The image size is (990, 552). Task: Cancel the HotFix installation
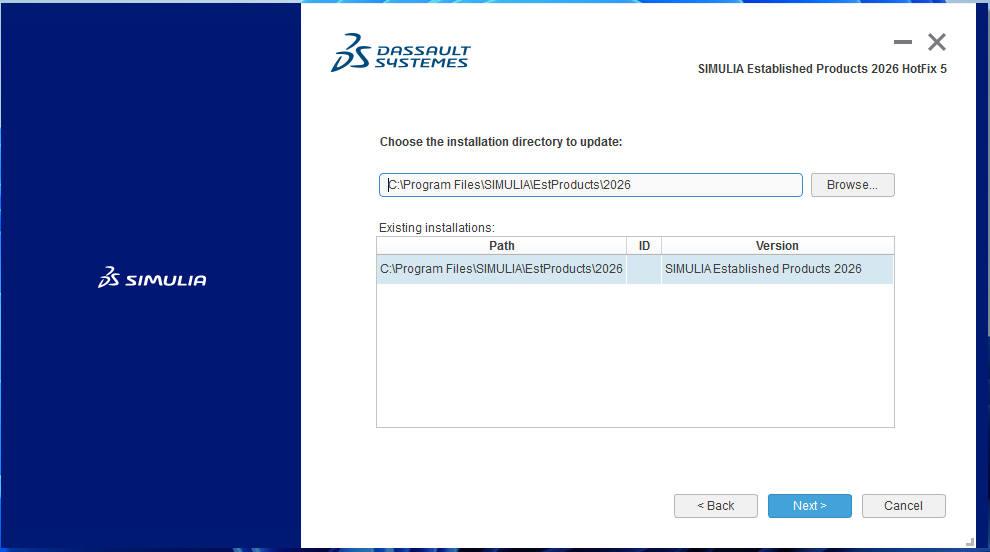(904, 506)
